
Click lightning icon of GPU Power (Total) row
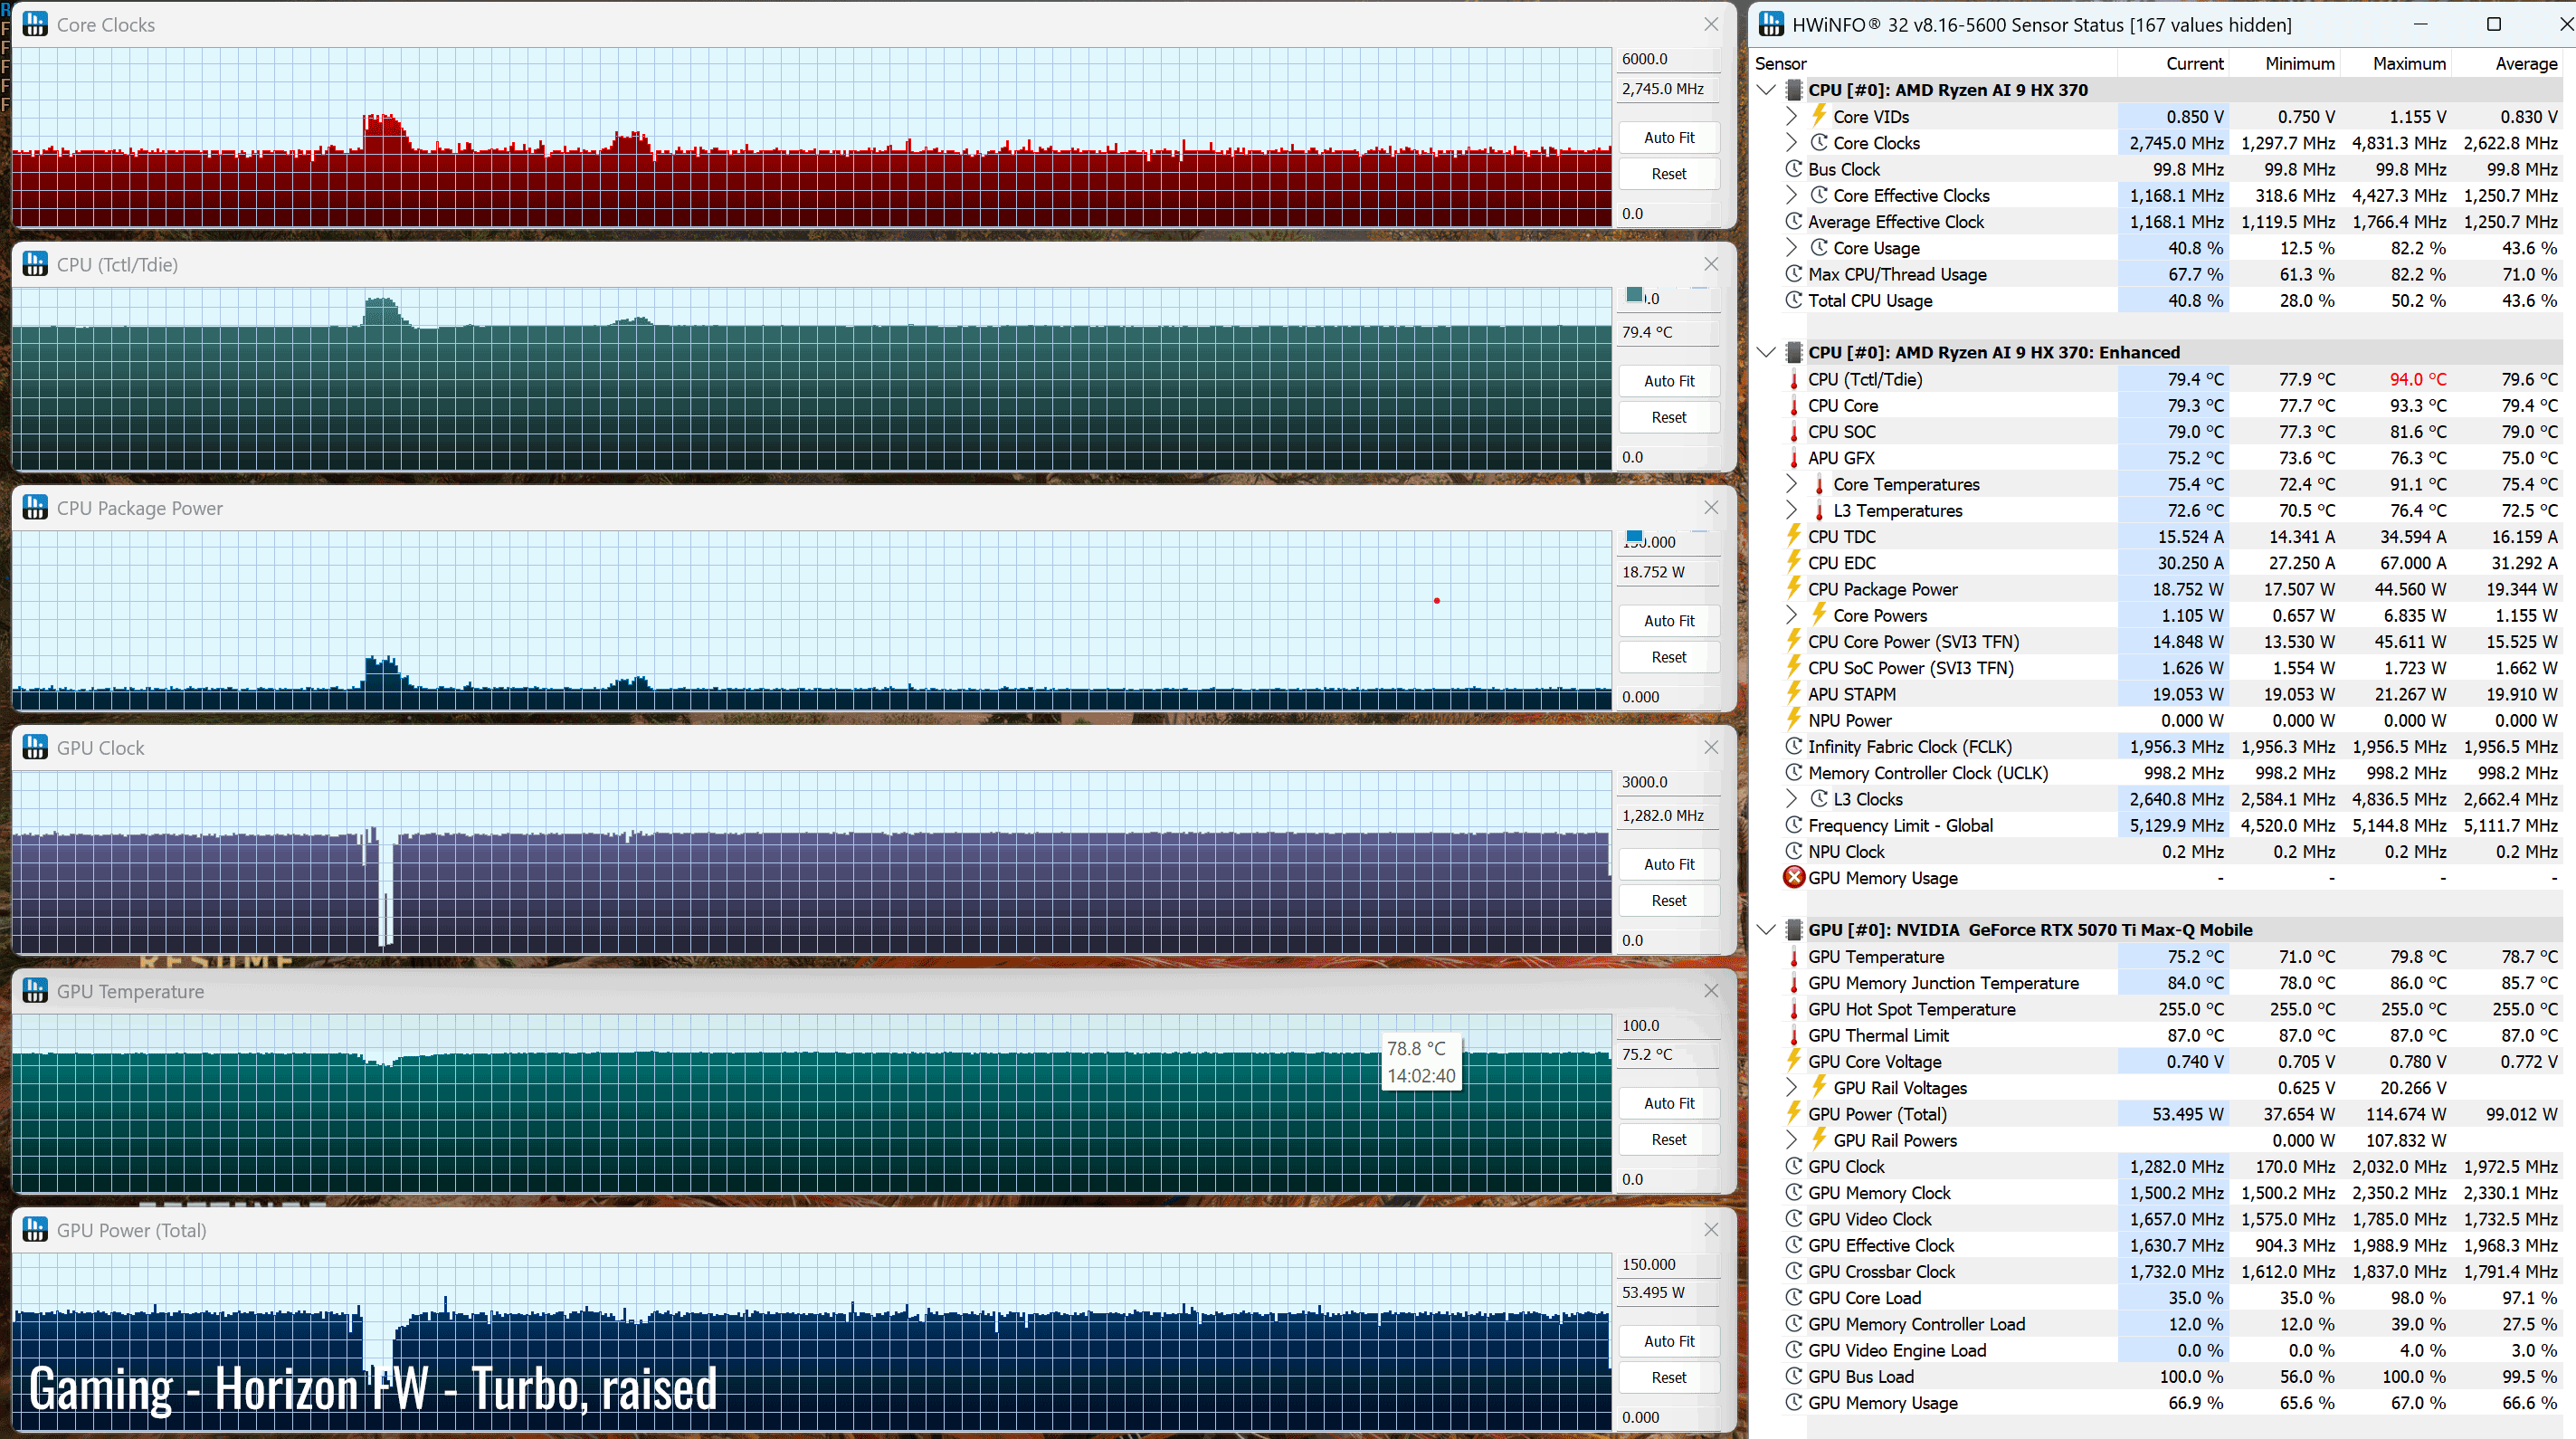tap(1794, 1113)
